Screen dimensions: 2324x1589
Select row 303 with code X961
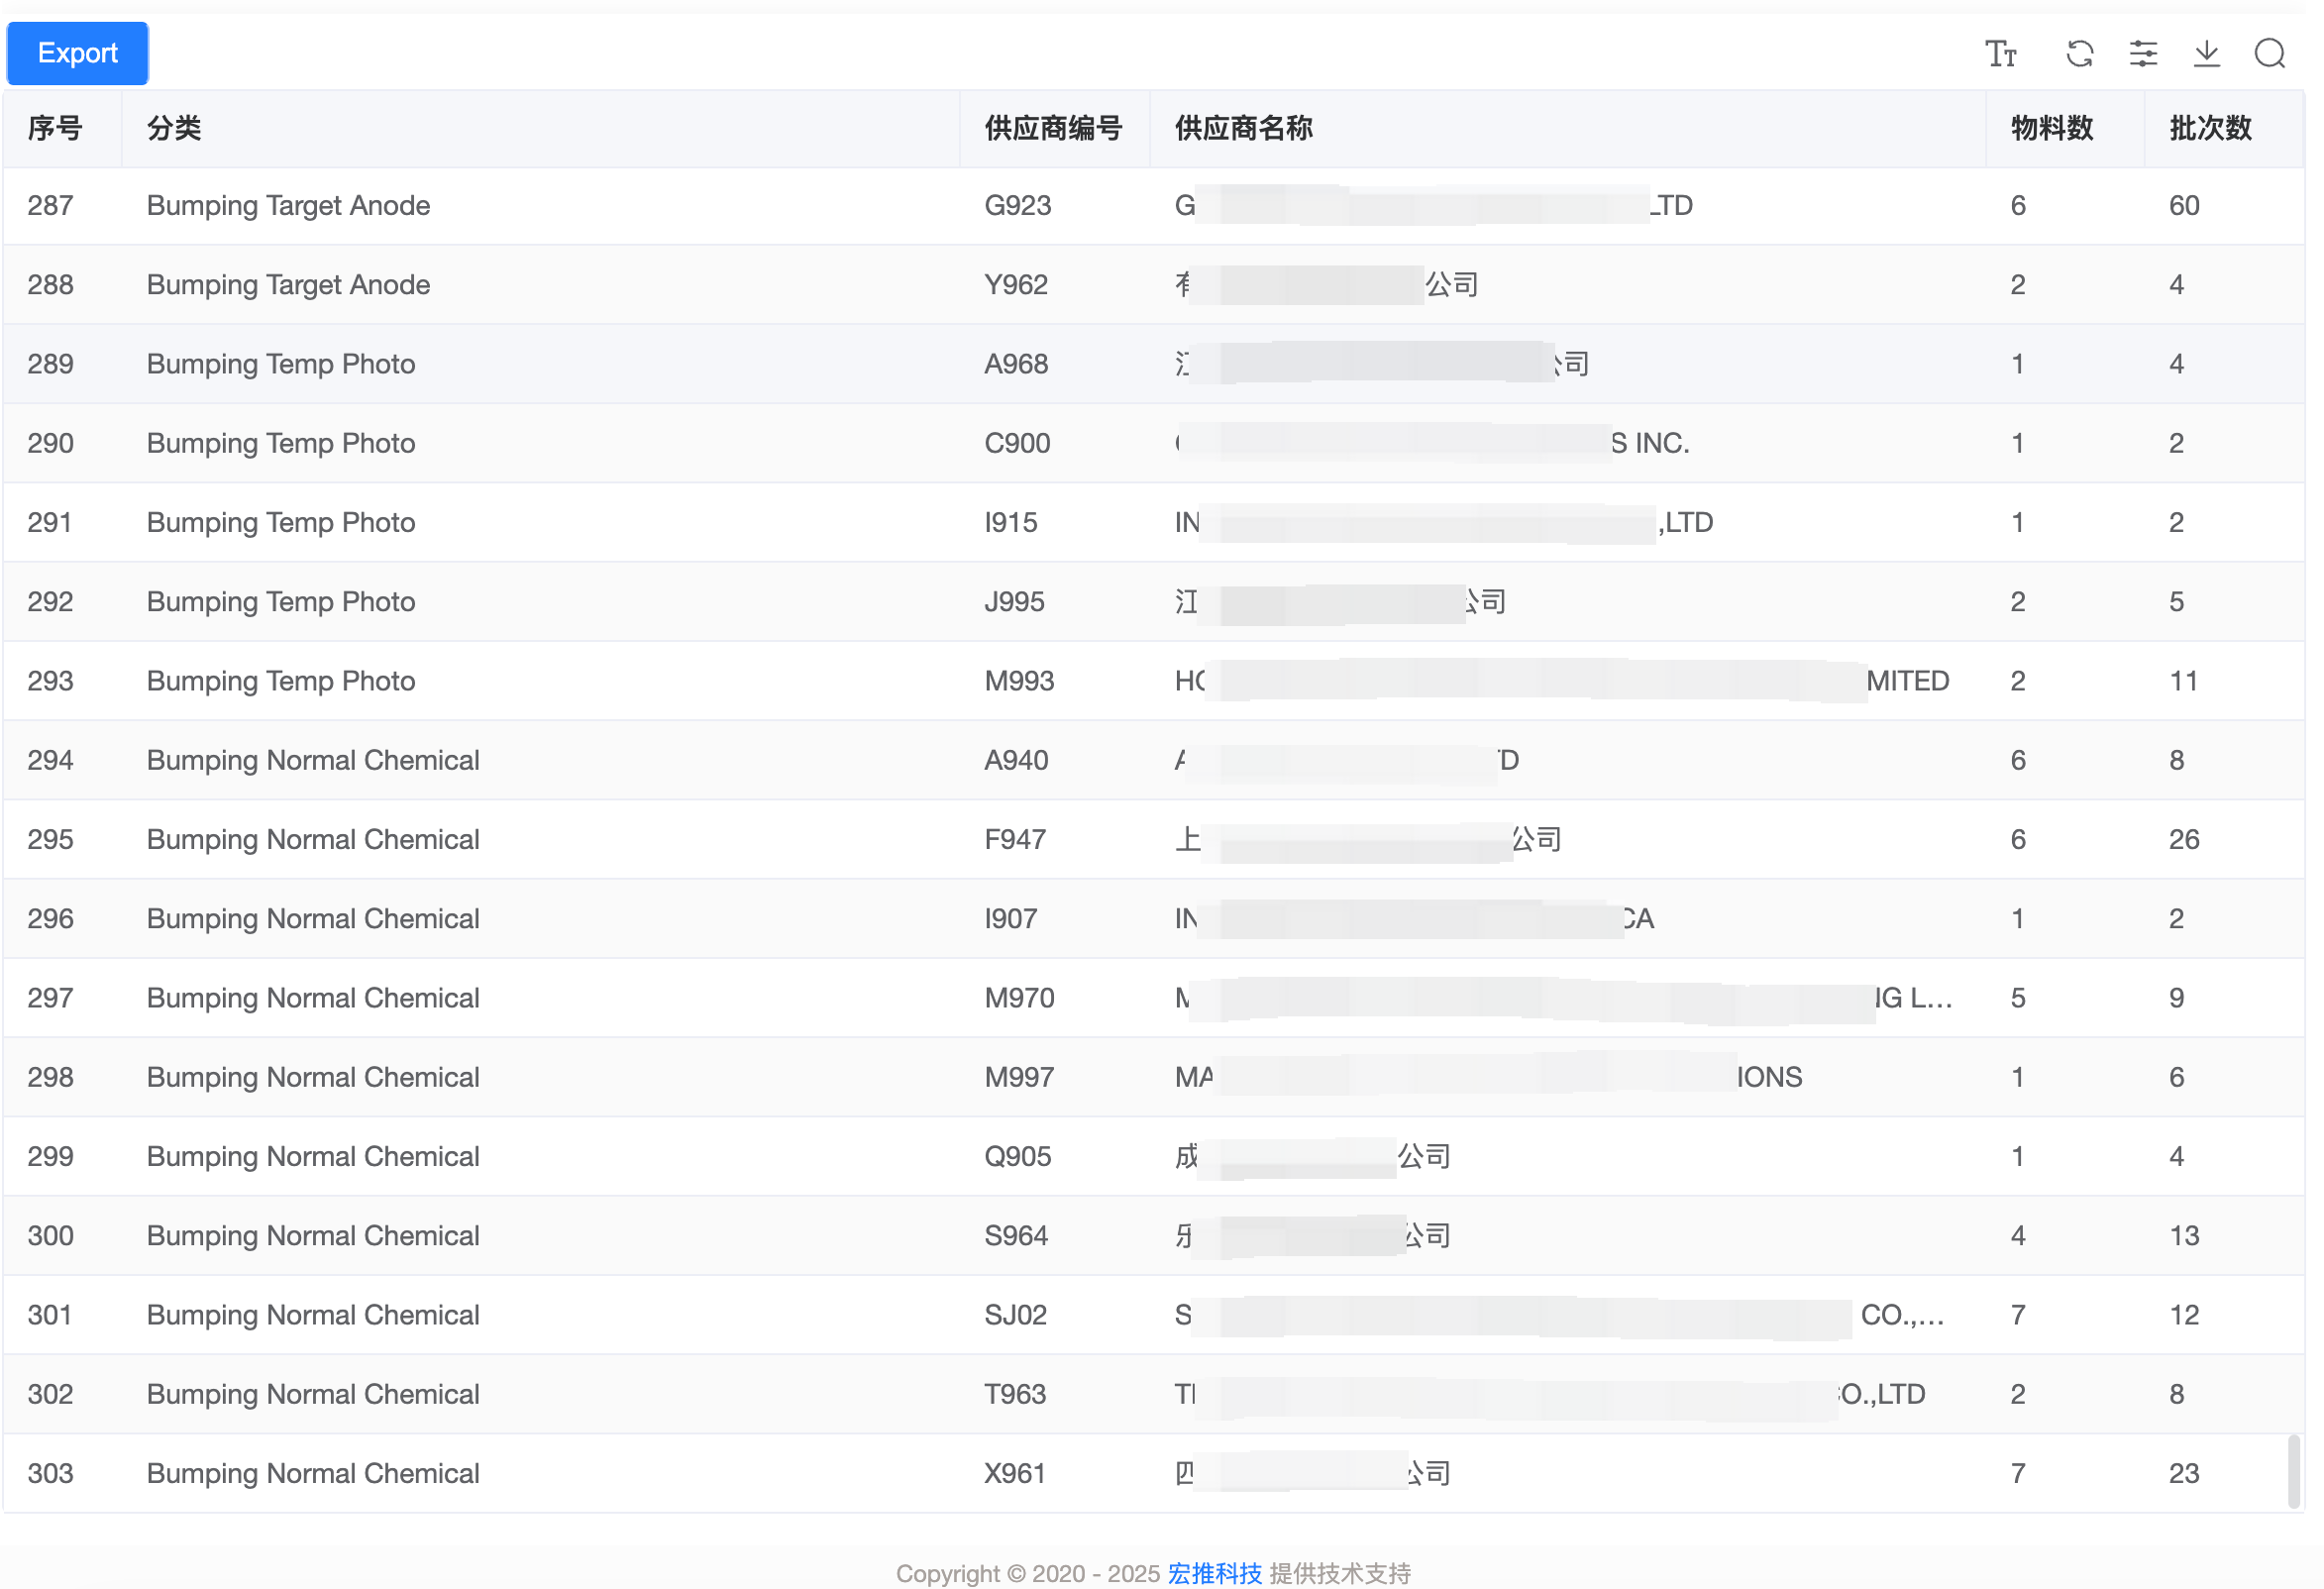pos(1014,1474)
